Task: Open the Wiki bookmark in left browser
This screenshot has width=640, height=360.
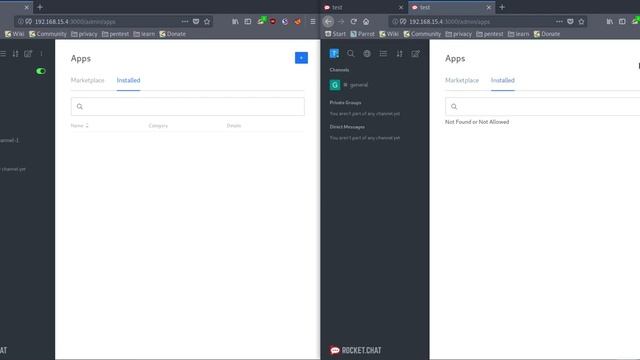Action: pos(14,34)
